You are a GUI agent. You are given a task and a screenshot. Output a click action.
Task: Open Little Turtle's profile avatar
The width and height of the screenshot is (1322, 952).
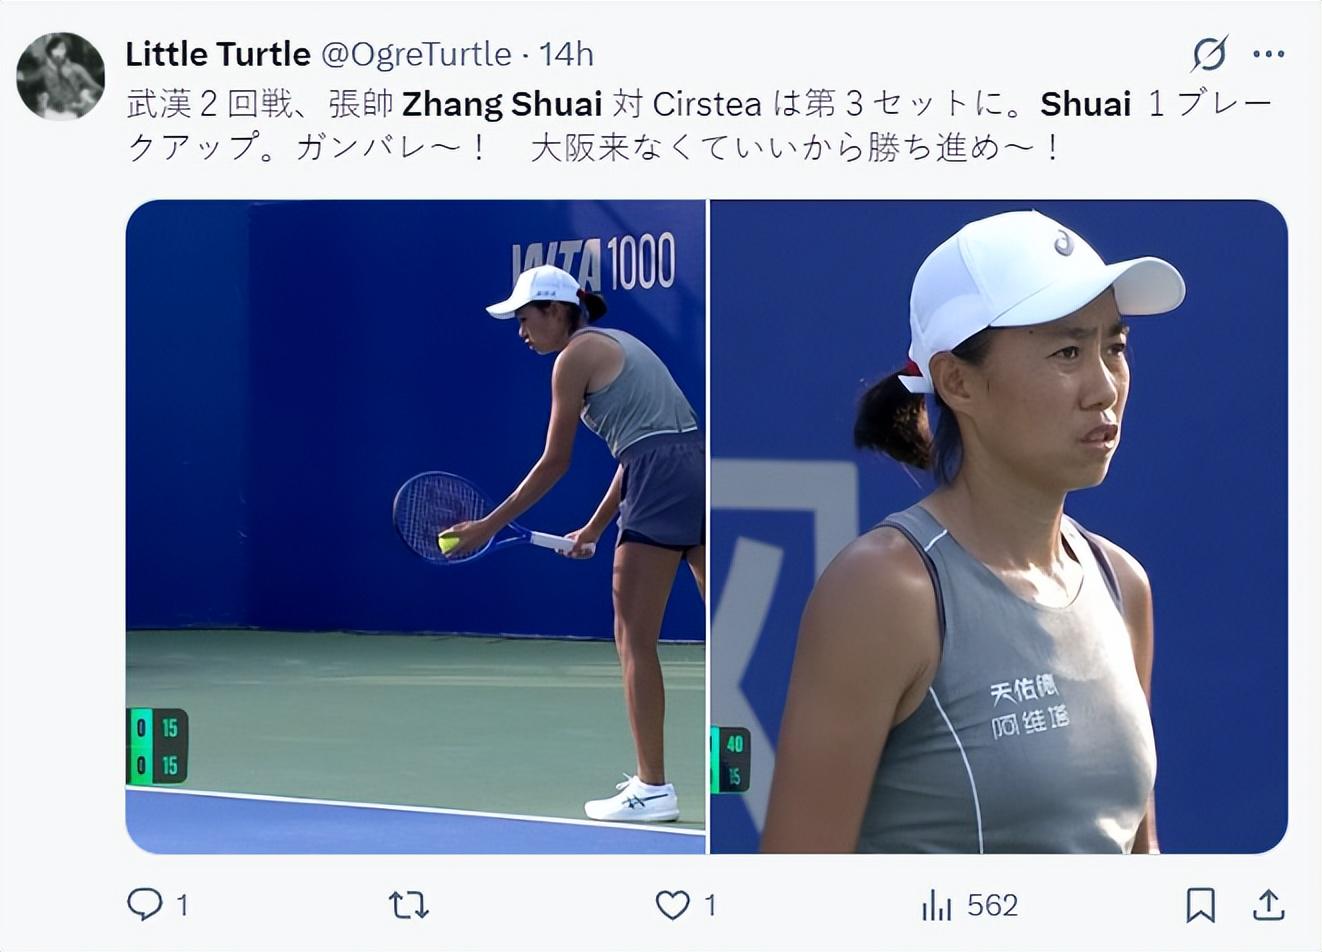click(x=61, y=76)
